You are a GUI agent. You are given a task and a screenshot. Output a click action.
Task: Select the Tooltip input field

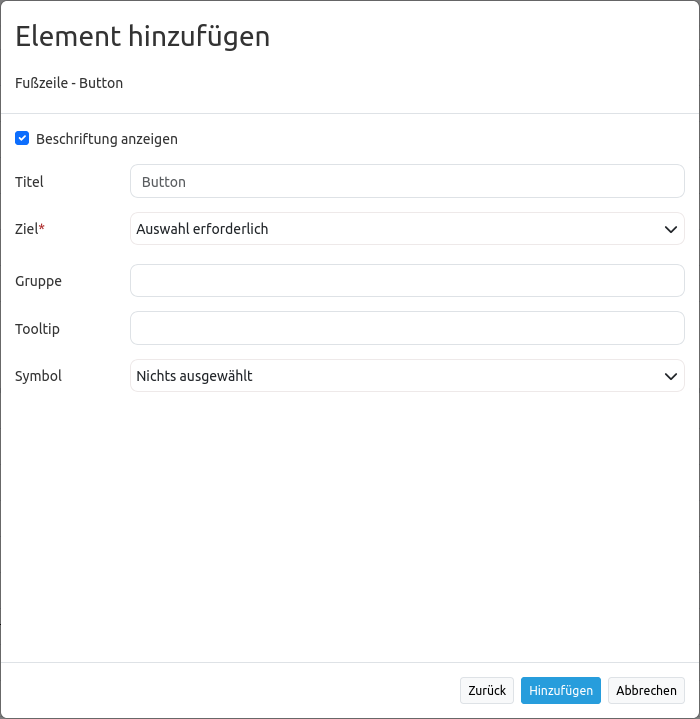[x=407, y=328]
